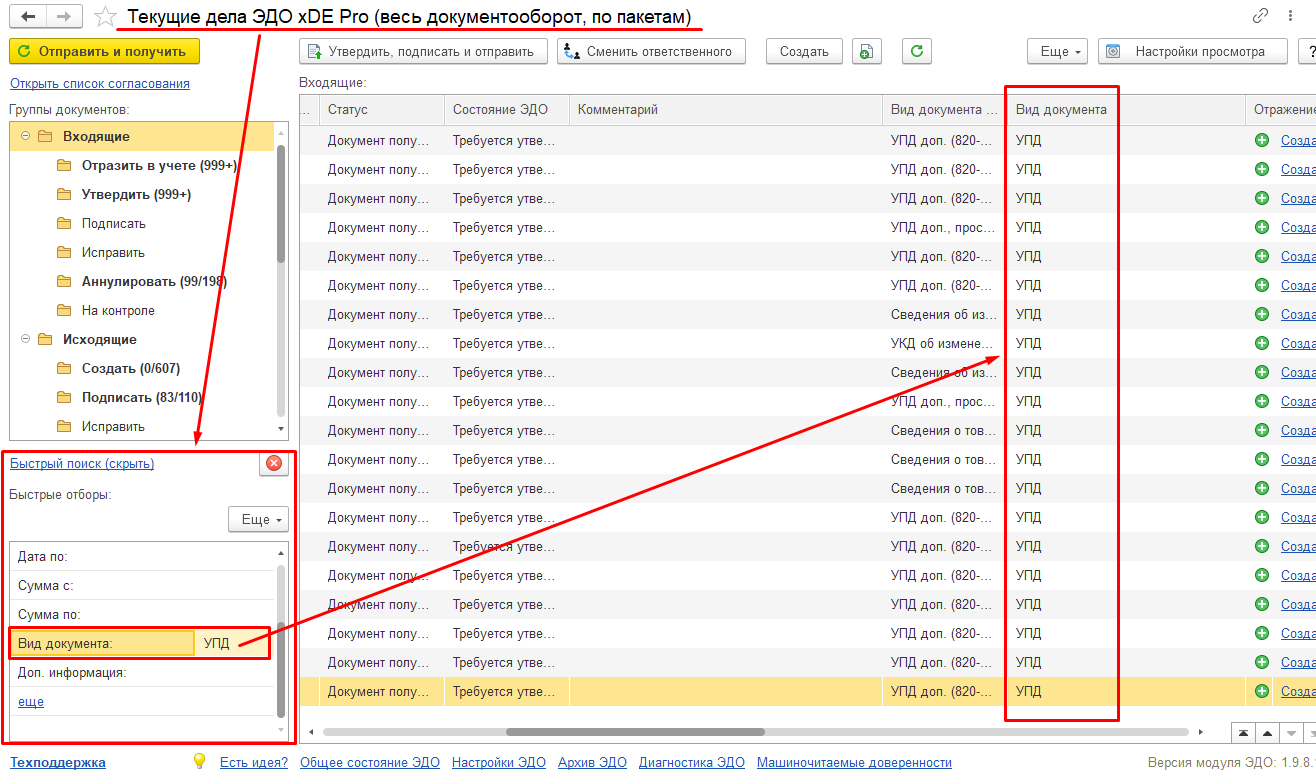Screen dimensions: 1316x775
Task: Open folder Отразить в учете (999+)
Action: (159, 165)
